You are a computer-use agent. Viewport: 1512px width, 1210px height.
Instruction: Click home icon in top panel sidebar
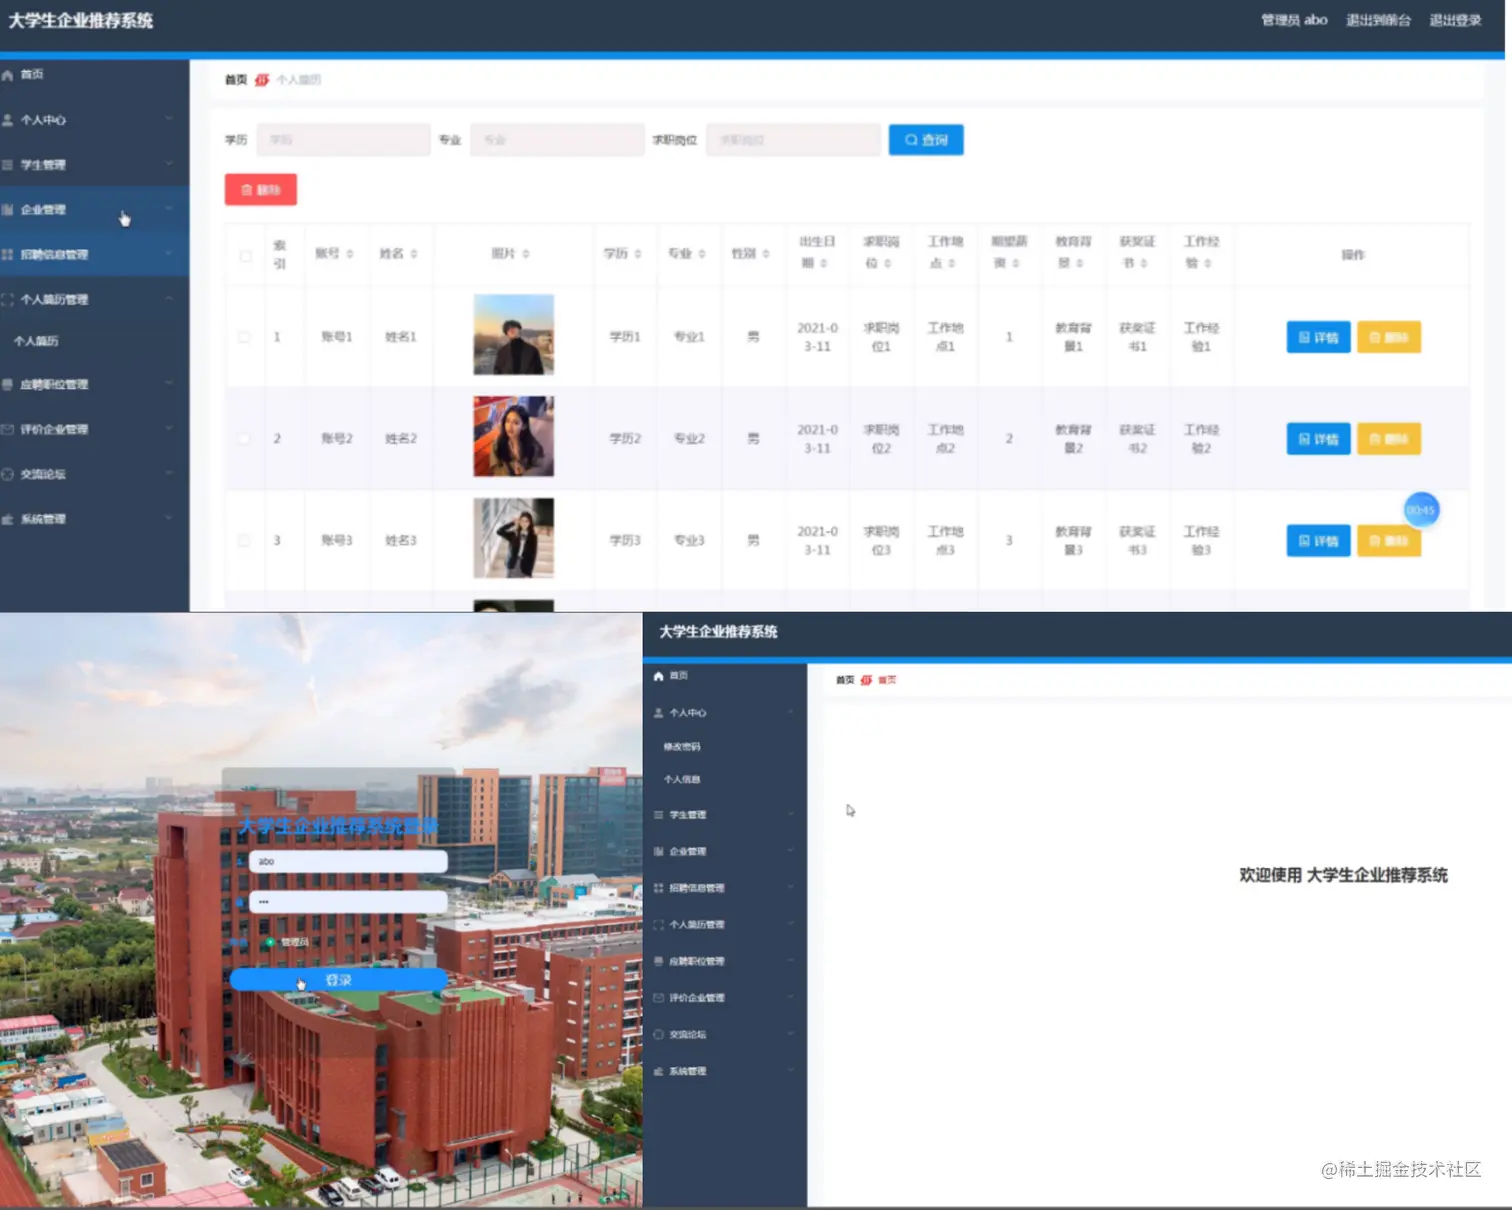point(8,75)
